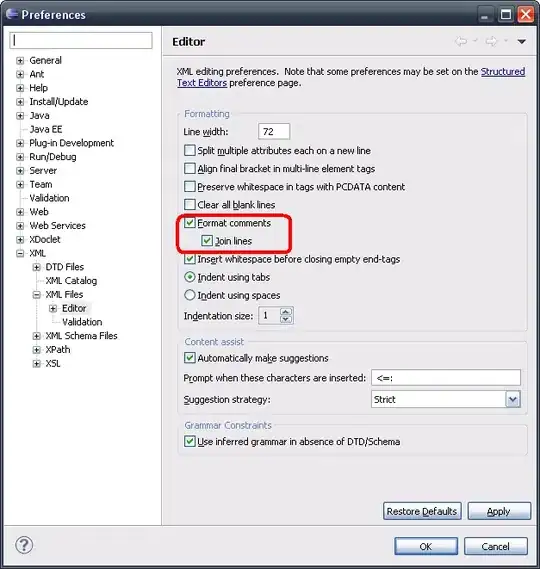The height and width of the screenshot is (569, 540).
Task: Select Indent using spaces
Action: (190, 295)
